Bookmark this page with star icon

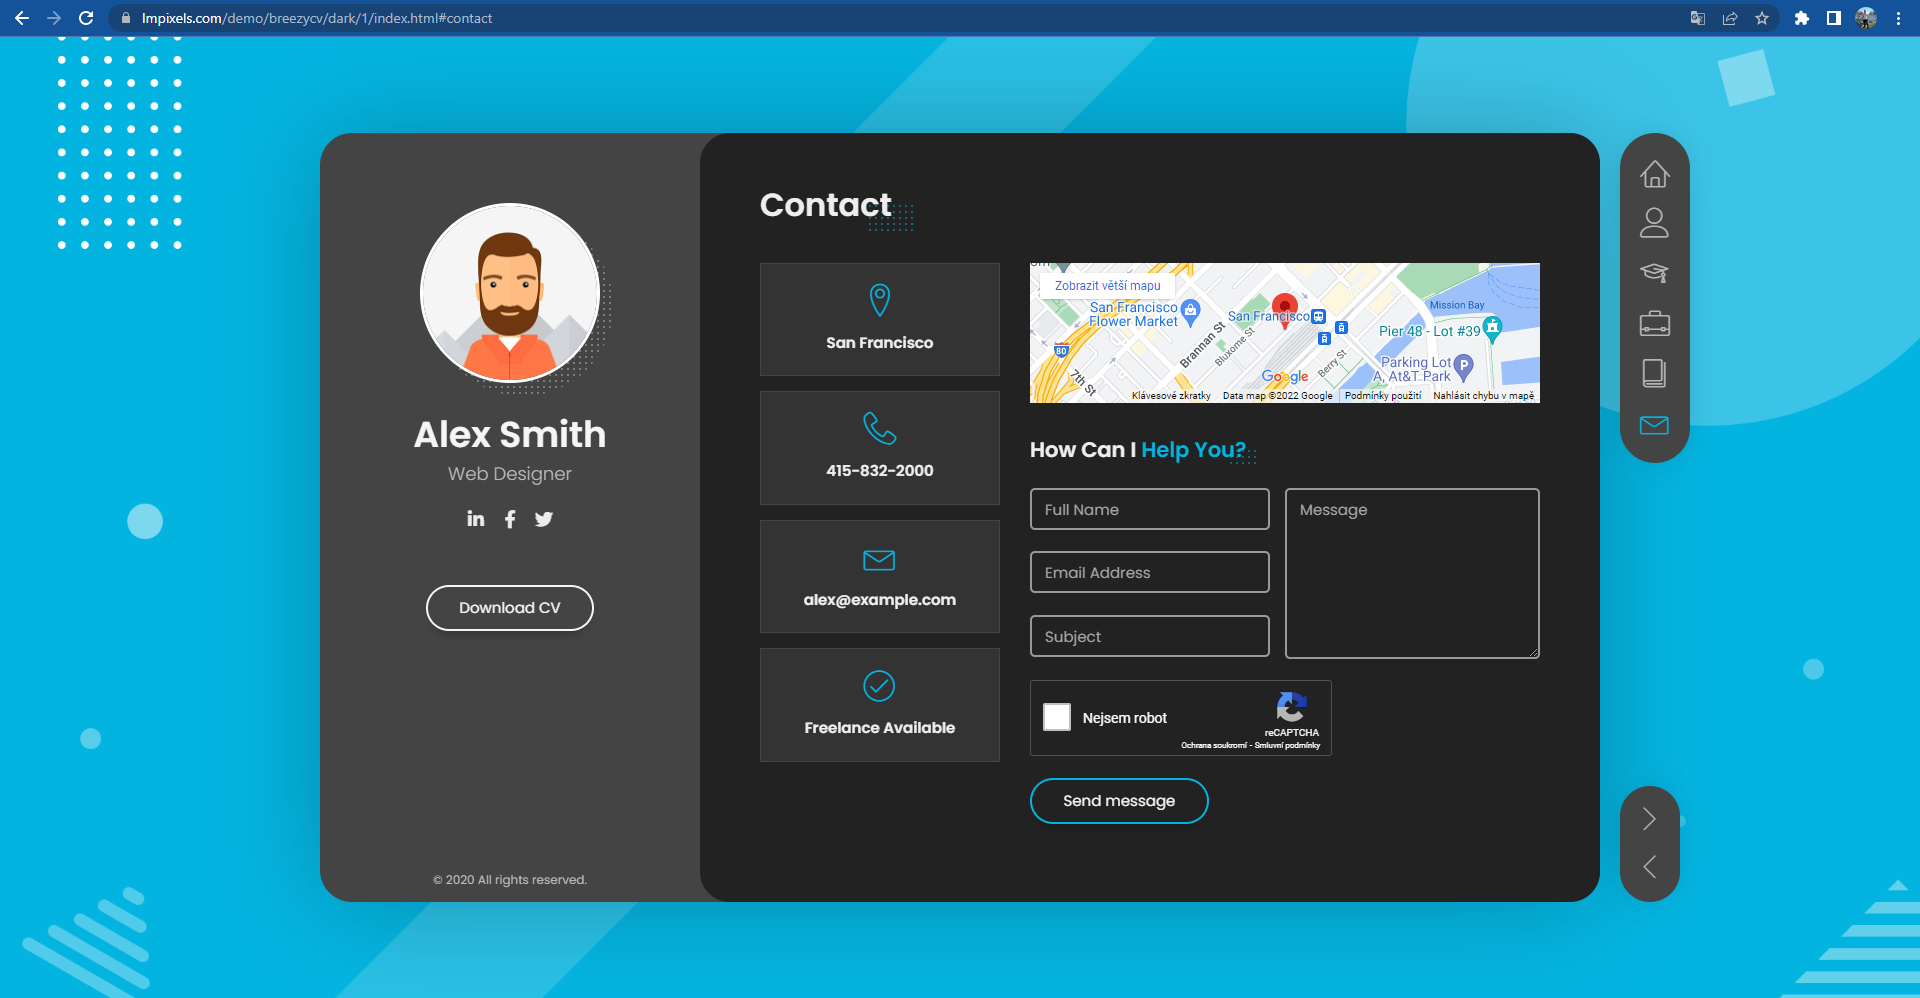coord(1762,18)
